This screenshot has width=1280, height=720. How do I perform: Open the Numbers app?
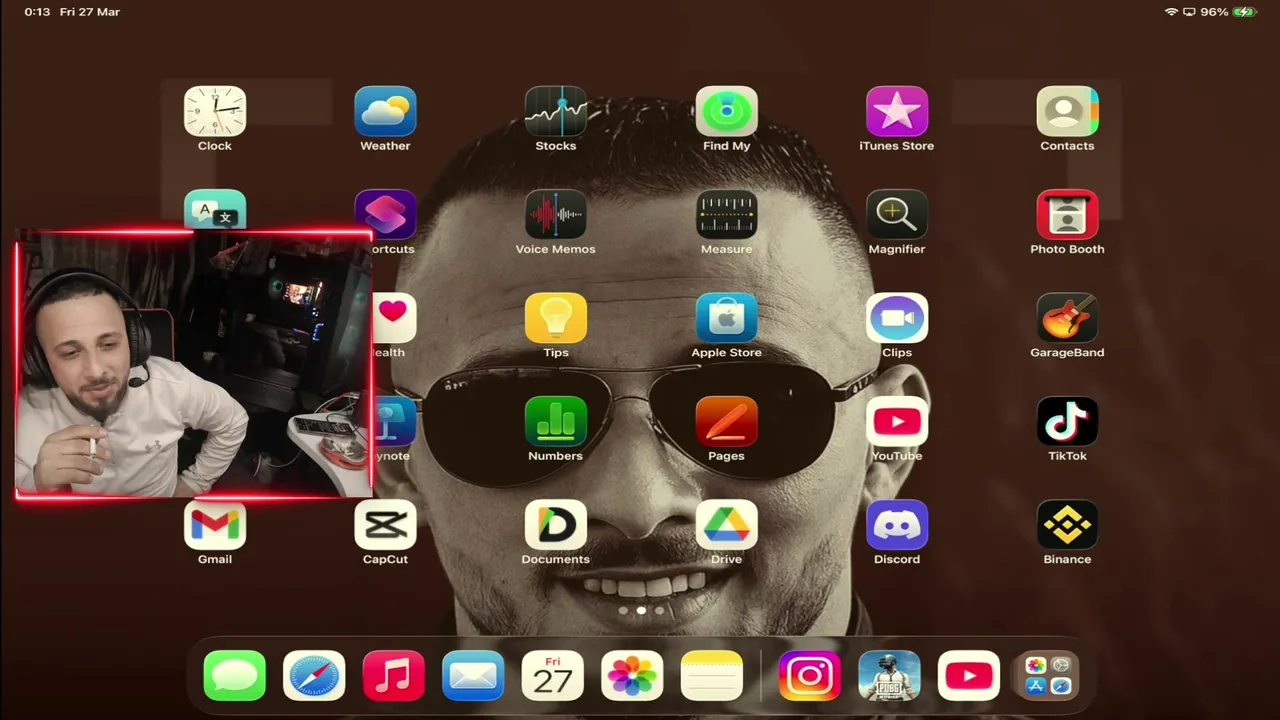click(x=556, y=421)
